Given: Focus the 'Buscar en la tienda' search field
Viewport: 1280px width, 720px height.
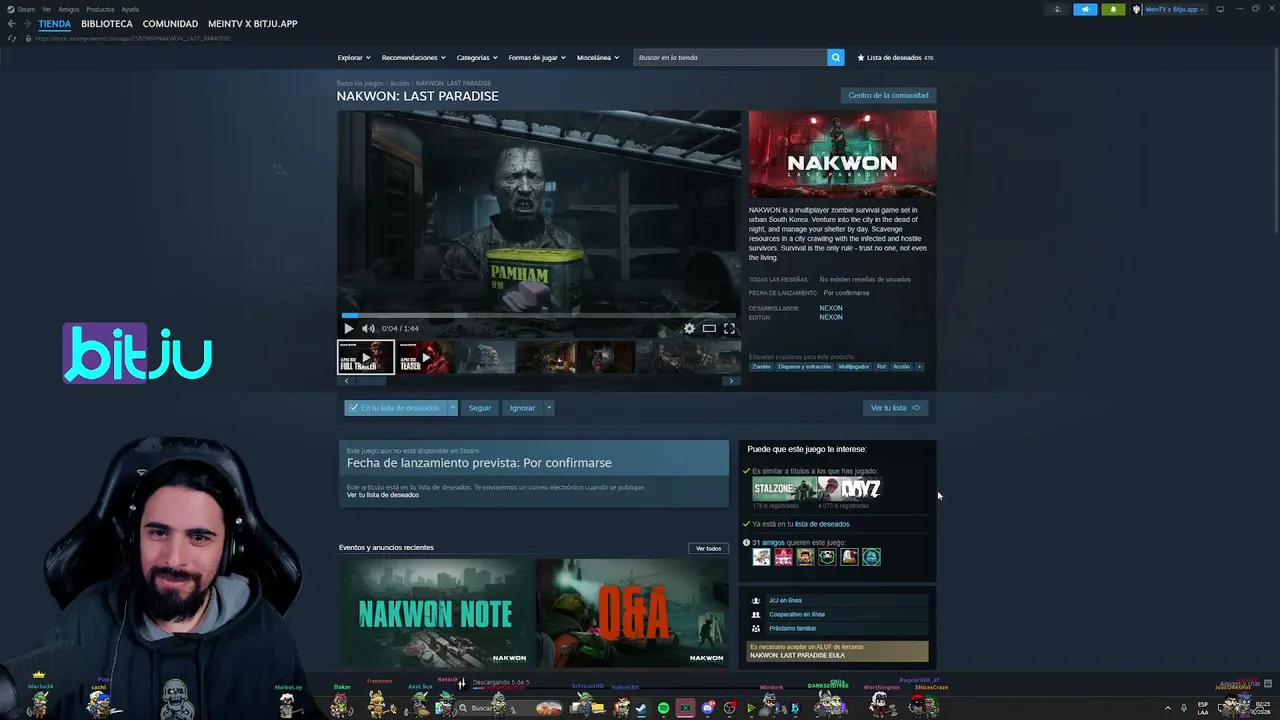Looking at the screenshot, I should click(730, 57).
